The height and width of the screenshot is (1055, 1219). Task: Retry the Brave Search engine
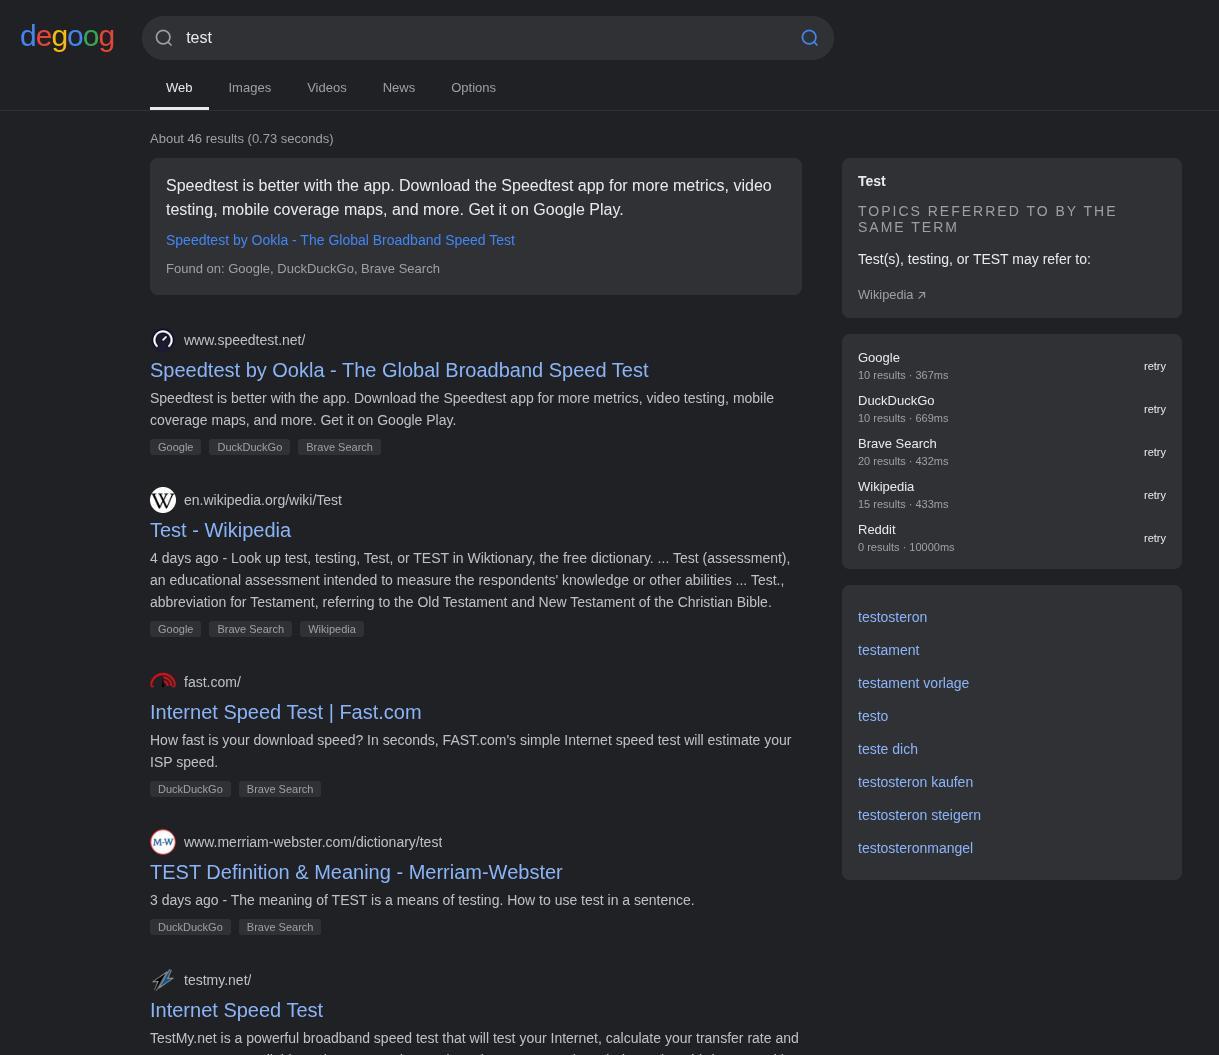1155,452
